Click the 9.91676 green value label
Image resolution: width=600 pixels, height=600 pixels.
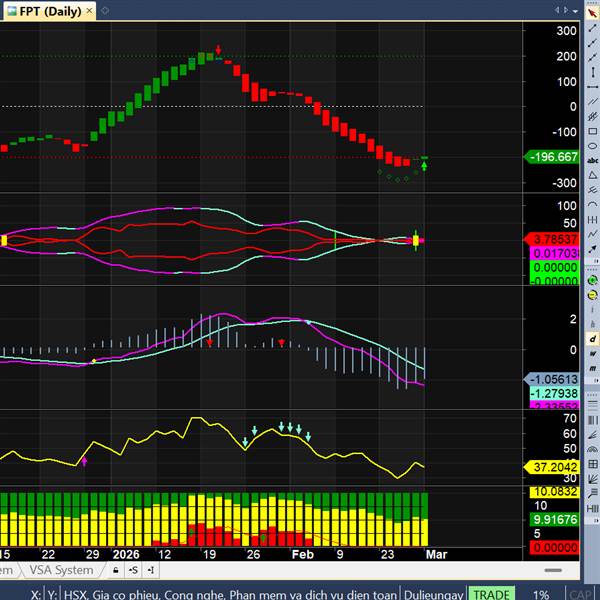[554, 520]
